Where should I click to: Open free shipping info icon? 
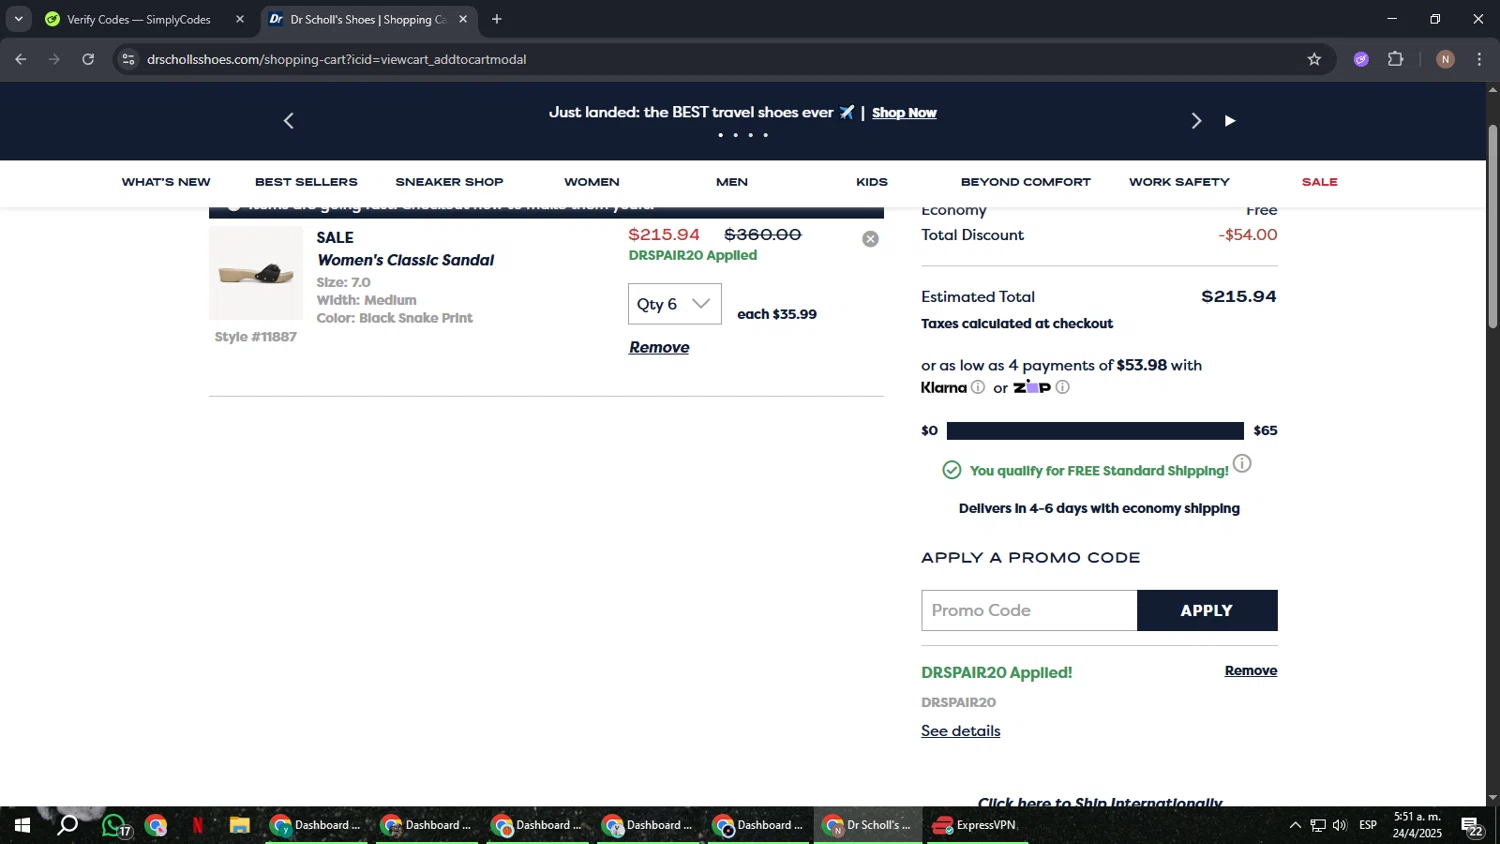pyautogui.click(x=1242, y=464)
